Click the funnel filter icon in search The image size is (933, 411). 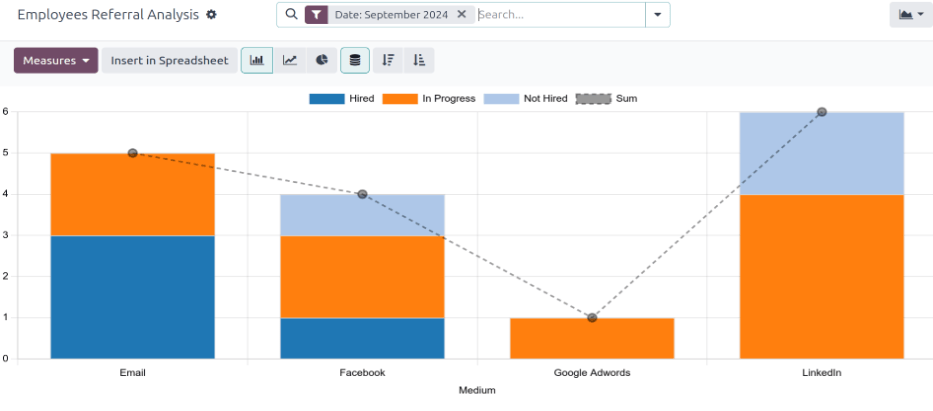[316, 15]
